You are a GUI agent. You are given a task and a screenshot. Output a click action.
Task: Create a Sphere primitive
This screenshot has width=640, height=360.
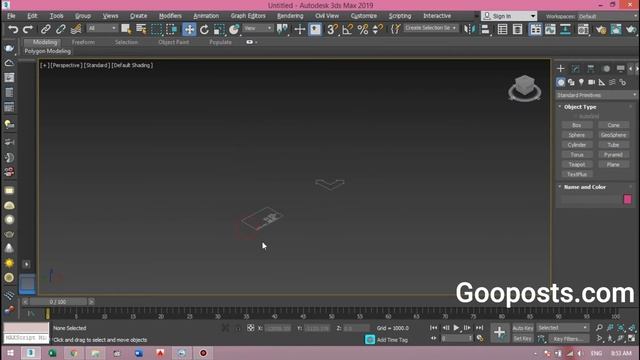point(577,135)
